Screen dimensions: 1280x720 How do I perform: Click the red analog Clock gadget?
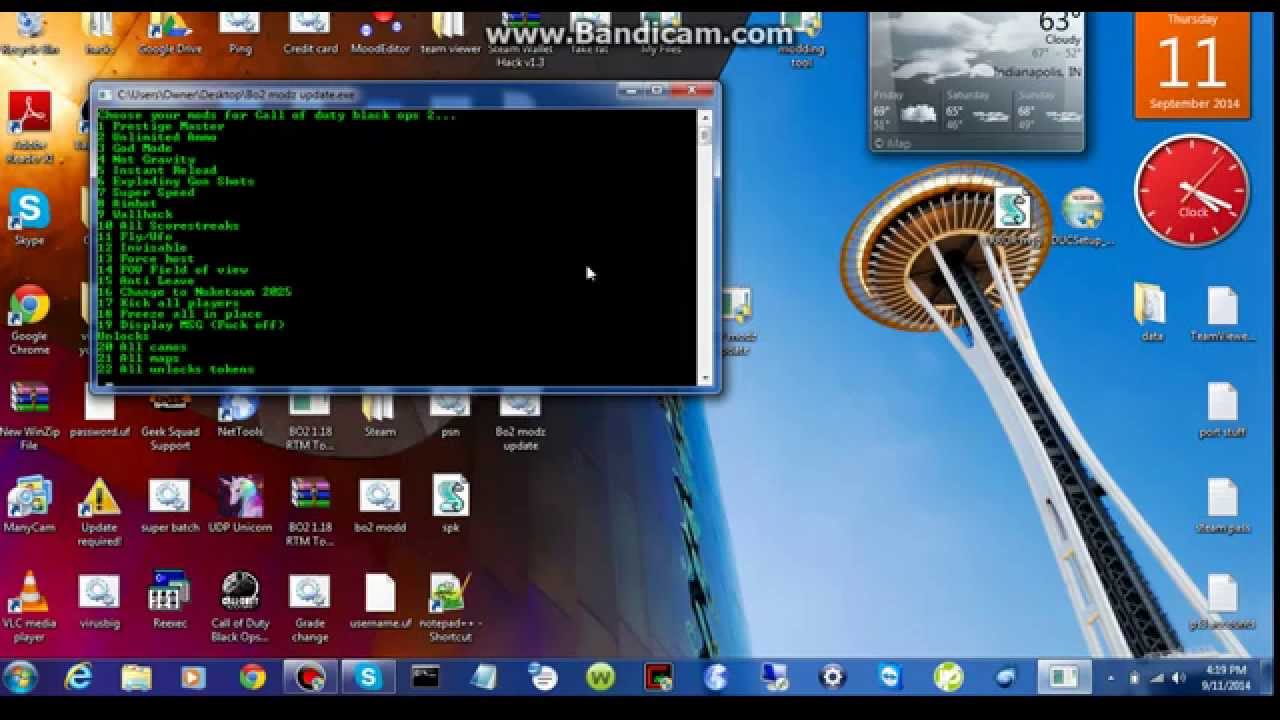[x=1192, y=190]
